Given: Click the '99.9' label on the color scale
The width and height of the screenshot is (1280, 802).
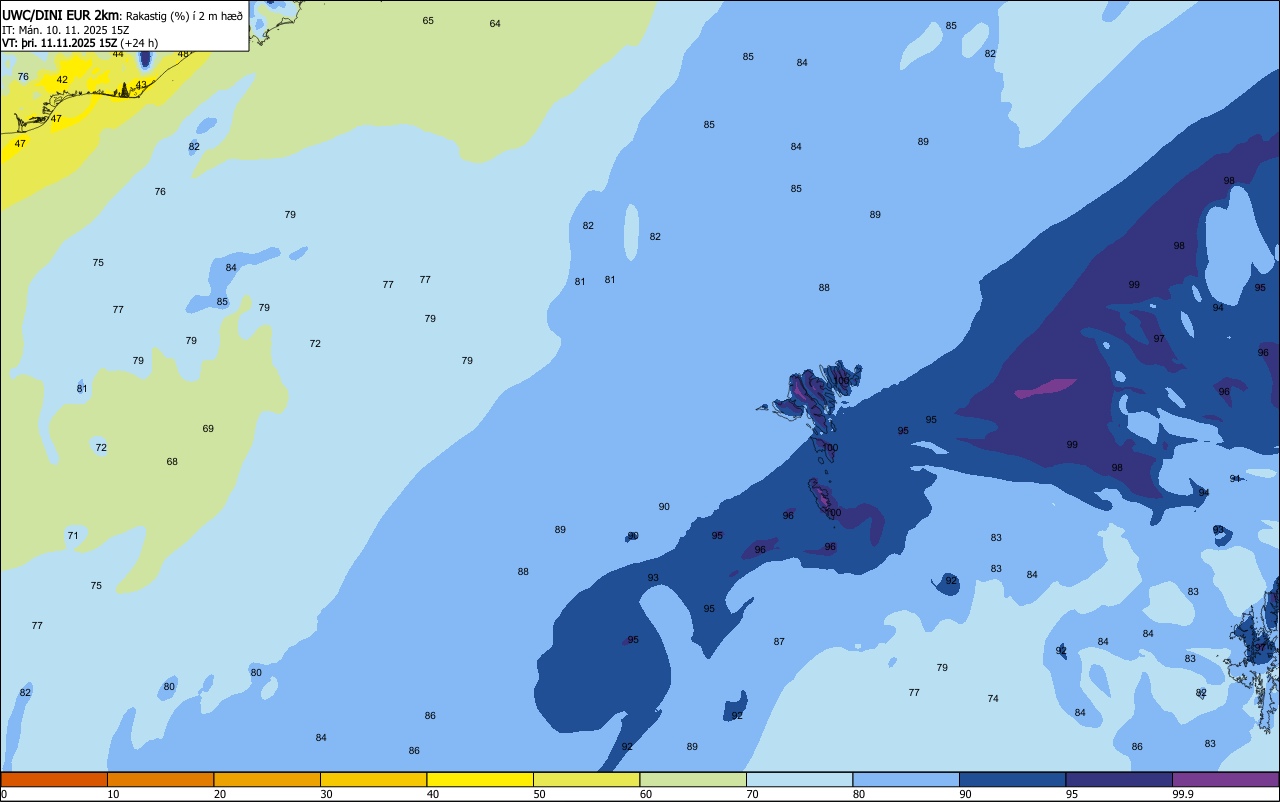Looking at the screenshot, I should click(x=1184, y=794).
